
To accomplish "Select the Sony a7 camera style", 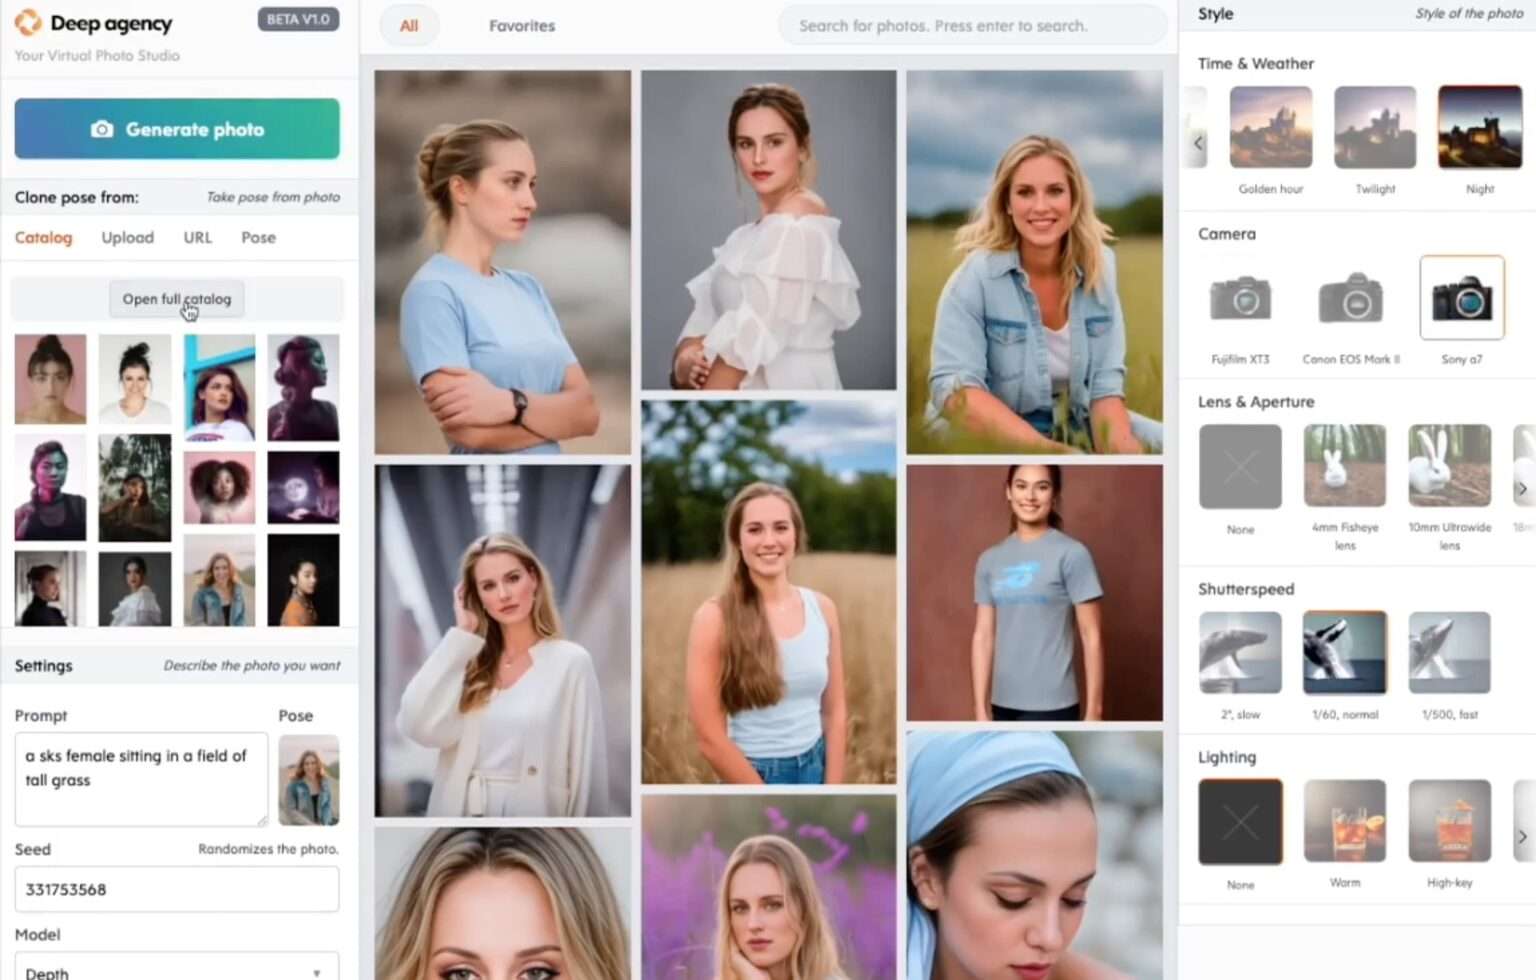I will point(1461,297).
